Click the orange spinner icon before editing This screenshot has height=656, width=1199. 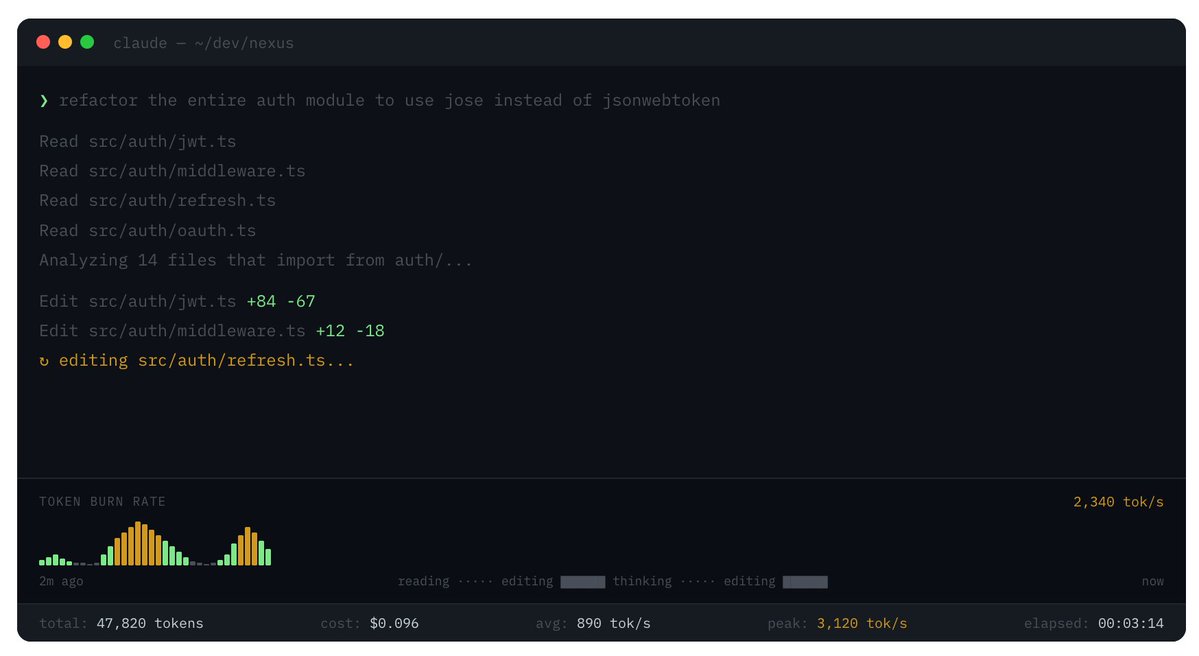coord(44,361)
